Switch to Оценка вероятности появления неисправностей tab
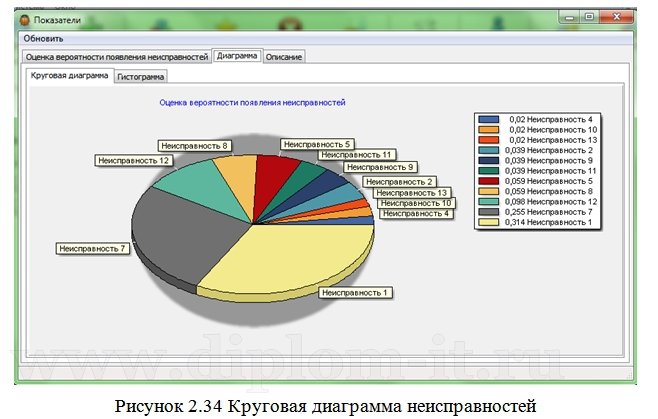This screenshot has width=658, height=419. tap(117, 57)
